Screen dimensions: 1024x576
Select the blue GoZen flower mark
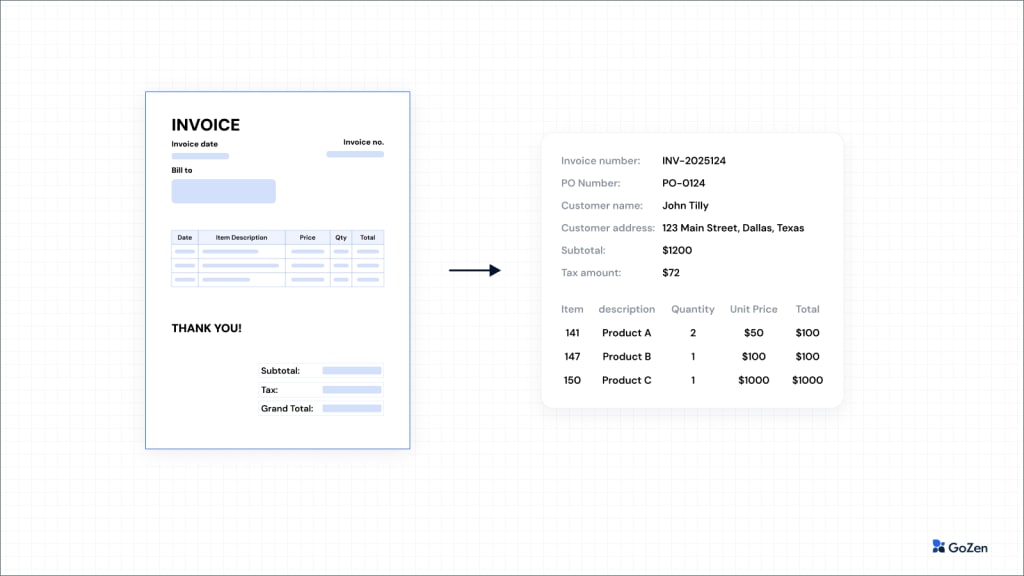click(x=935, y=547)
